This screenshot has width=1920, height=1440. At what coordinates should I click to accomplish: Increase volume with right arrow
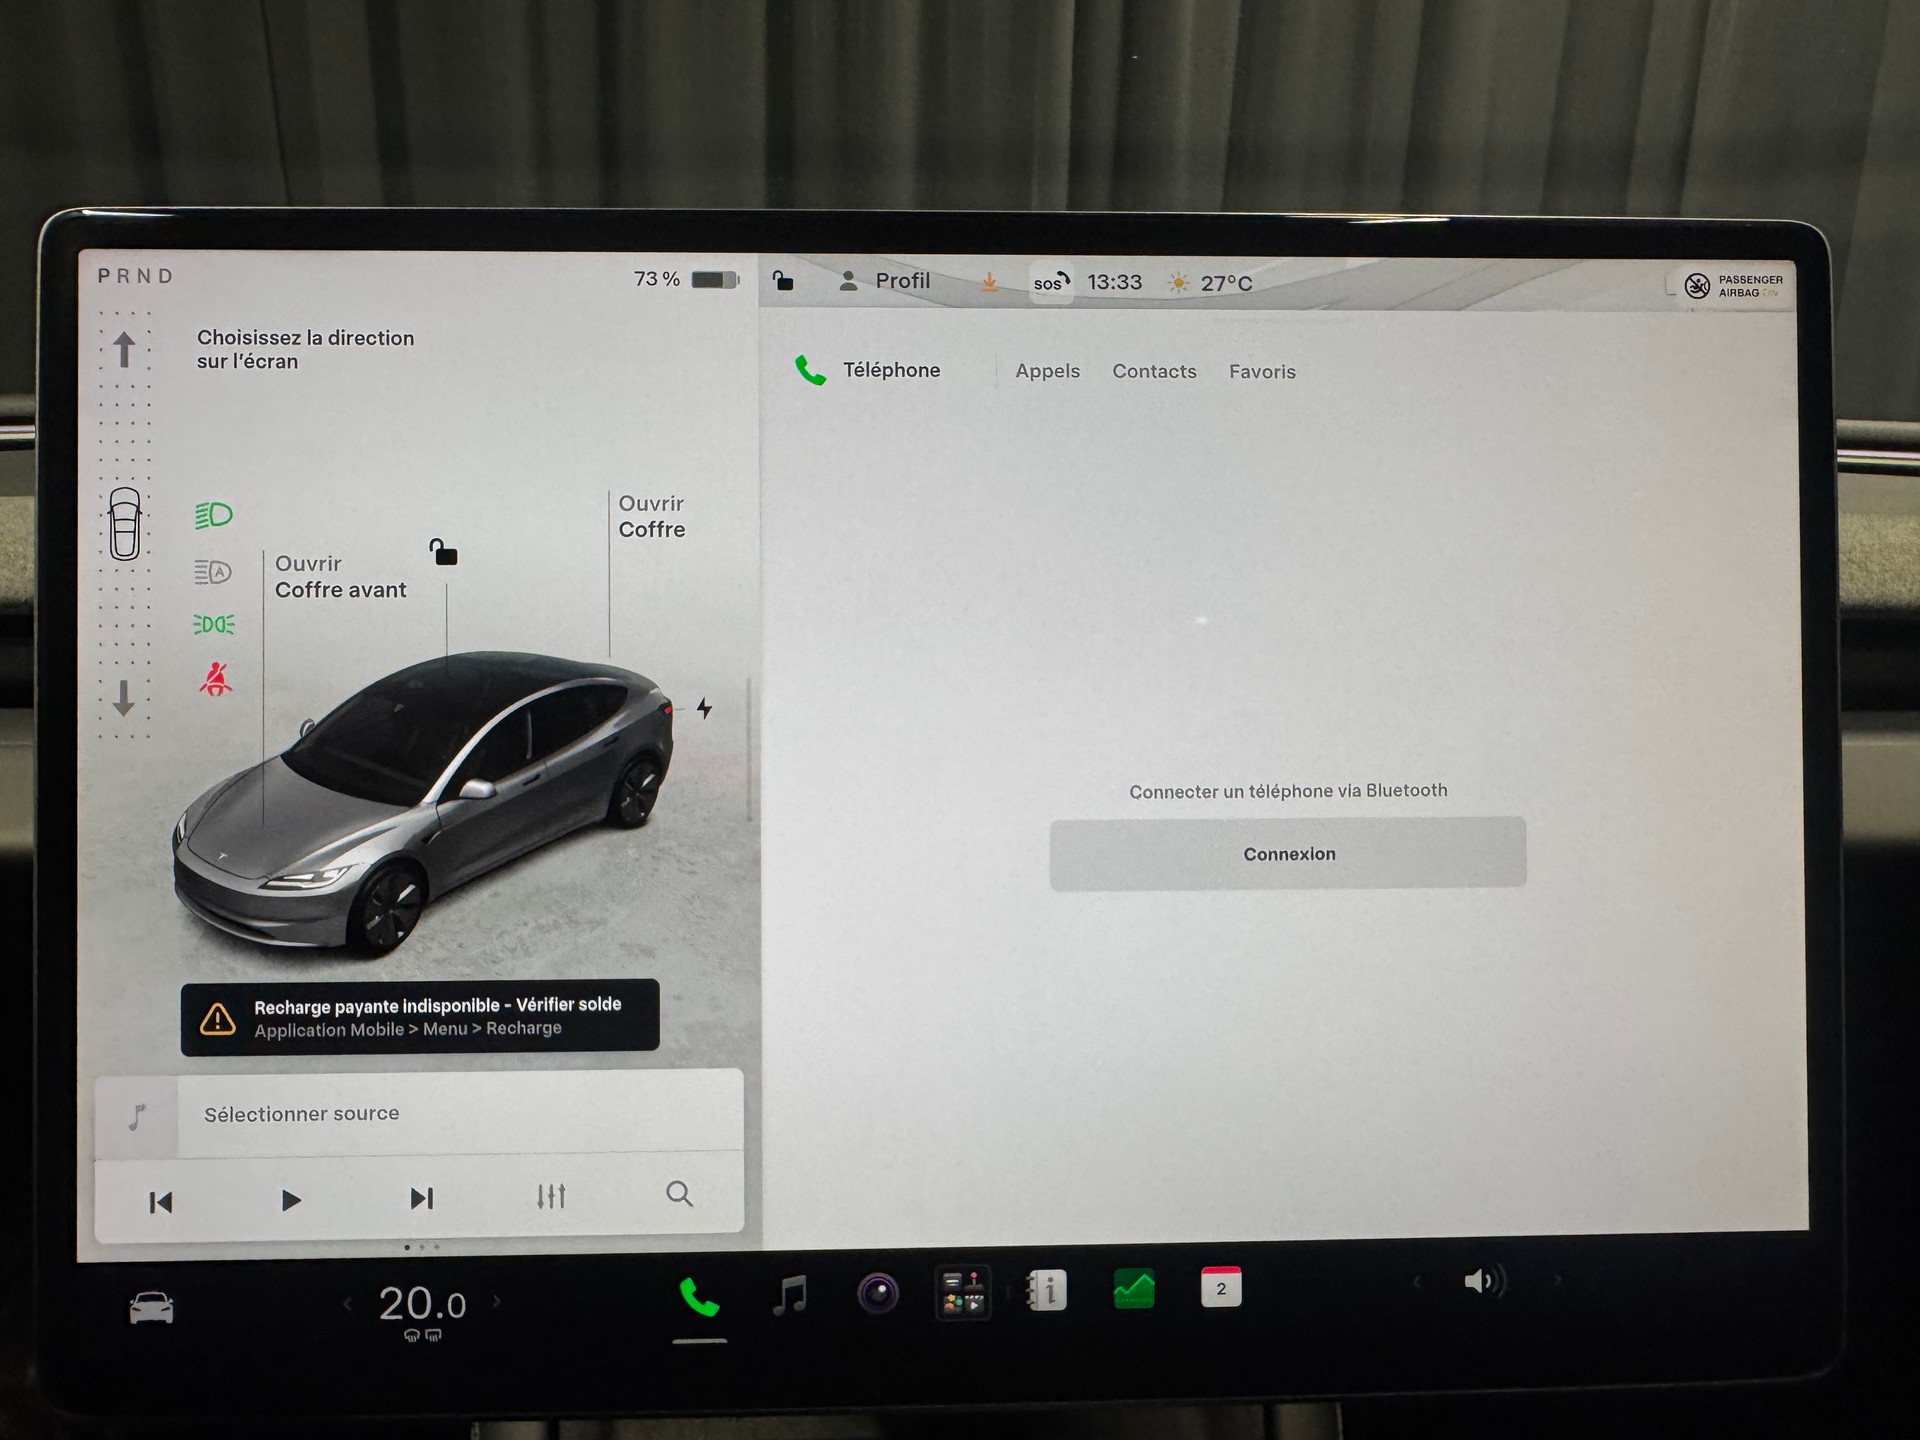click(1558, 1279)
